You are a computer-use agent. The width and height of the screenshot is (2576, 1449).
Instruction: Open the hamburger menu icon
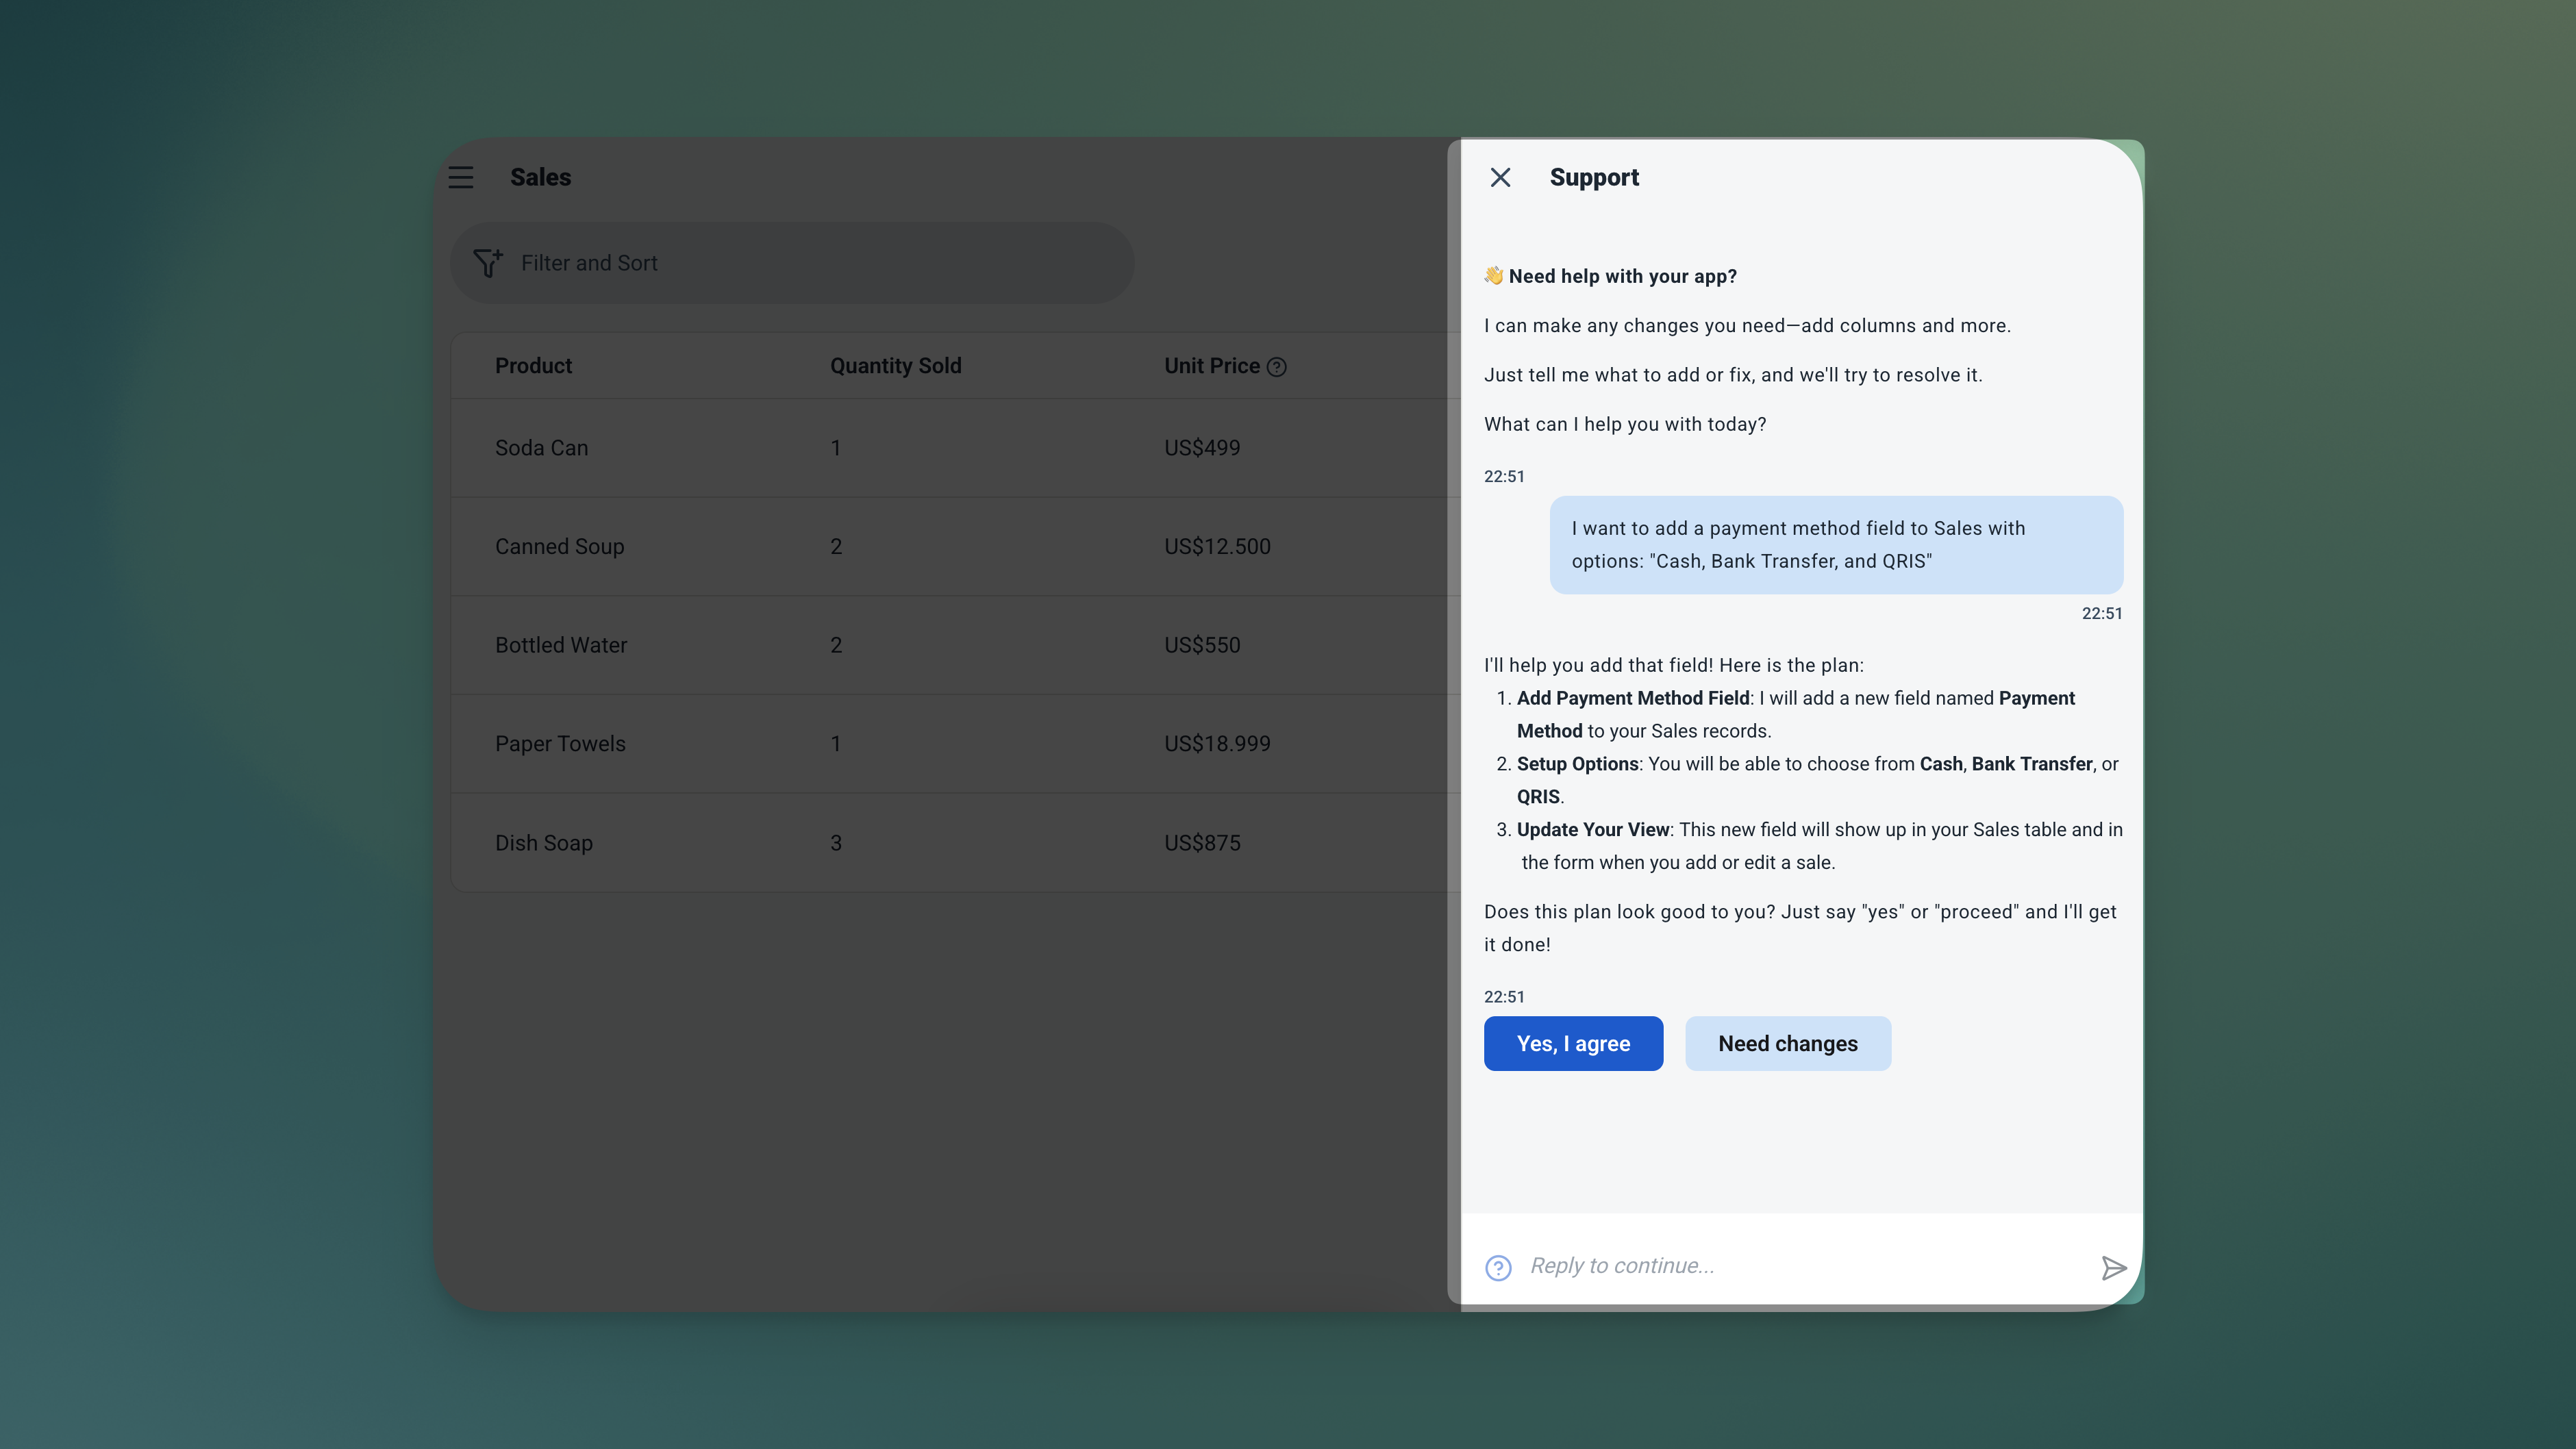[x=461, y=177]
